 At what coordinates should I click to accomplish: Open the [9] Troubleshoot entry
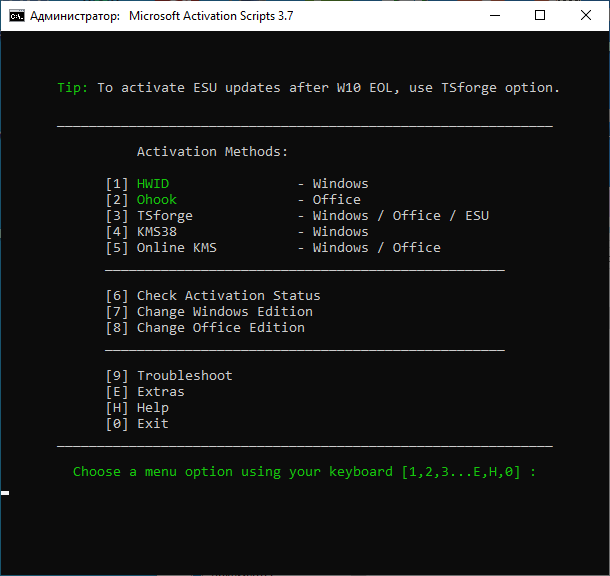pyautogui.click(x=184, y=376)
